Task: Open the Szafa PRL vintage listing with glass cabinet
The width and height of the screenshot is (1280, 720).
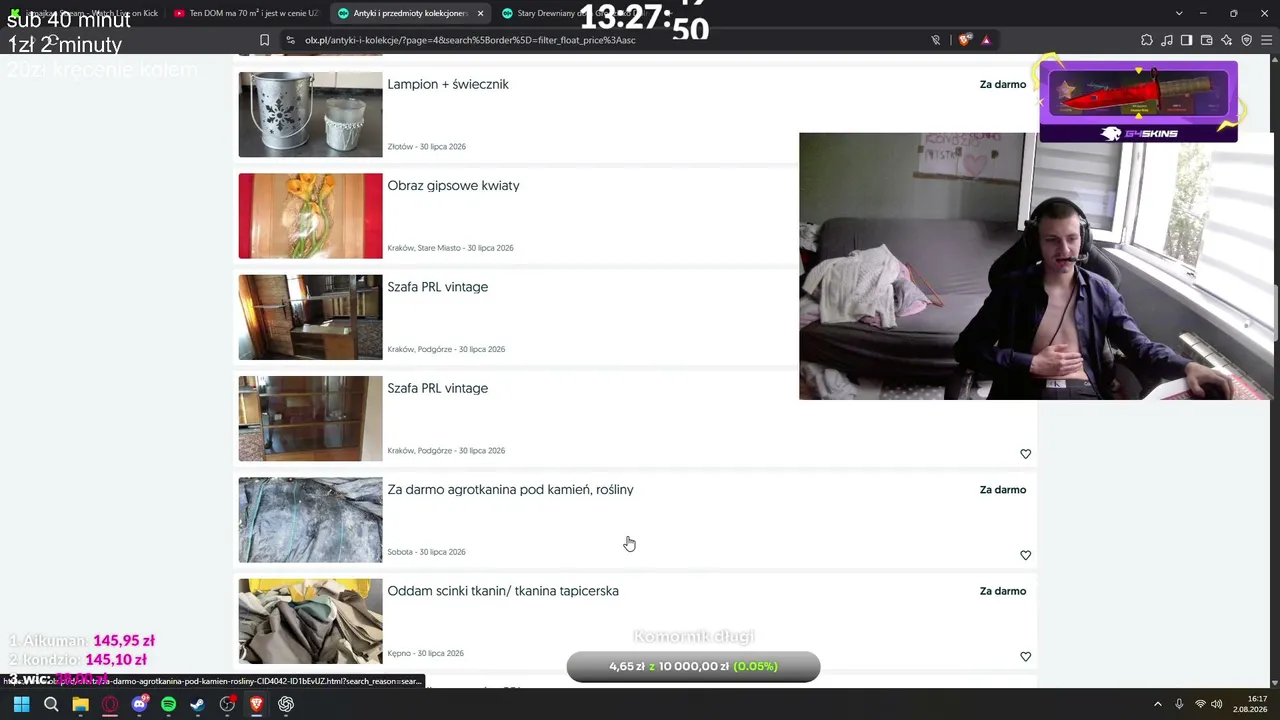Action: click(437, 388)
